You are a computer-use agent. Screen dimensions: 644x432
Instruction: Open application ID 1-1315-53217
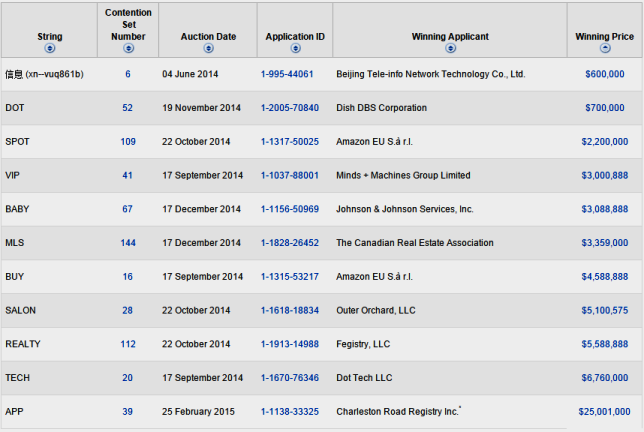coord(290,277)
